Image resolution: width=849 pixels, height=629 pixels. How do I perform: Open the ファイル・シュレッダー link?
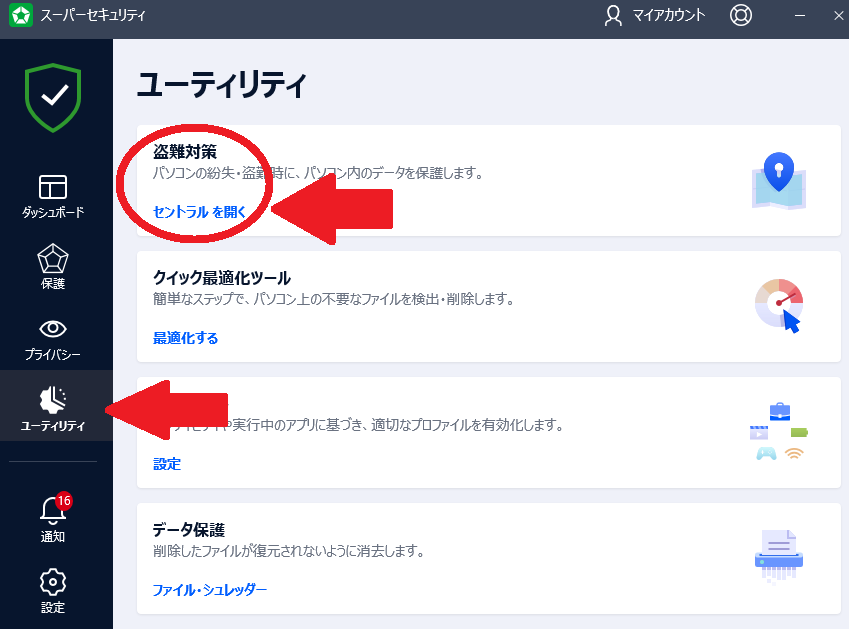click(x=209, y=590)
